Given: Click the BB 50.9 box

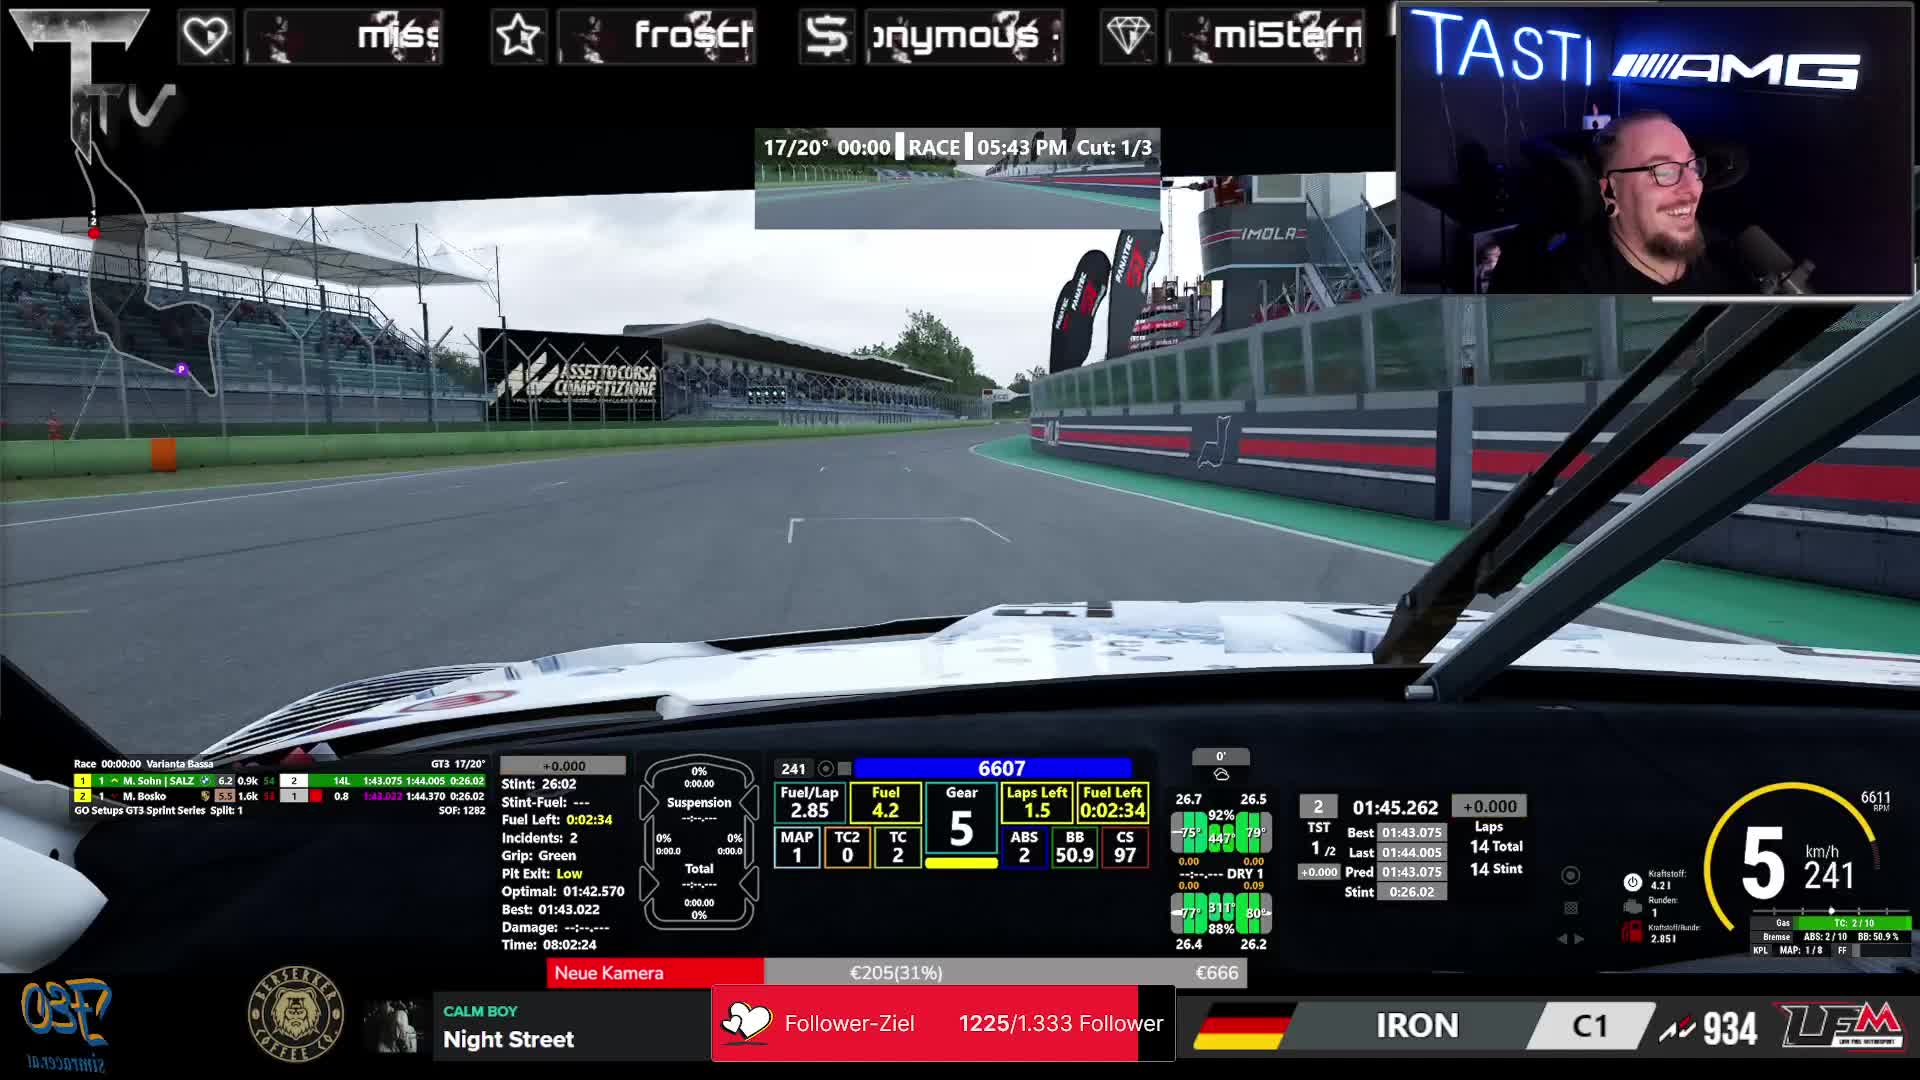Looking at the screenshot, I should (1074, 847).
